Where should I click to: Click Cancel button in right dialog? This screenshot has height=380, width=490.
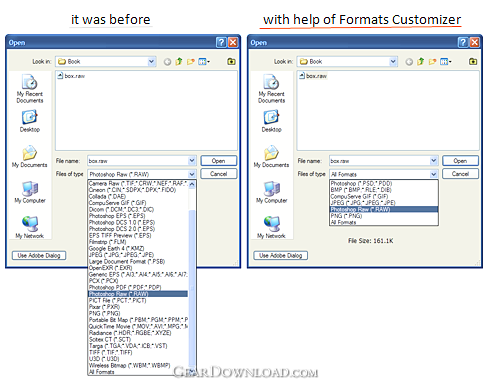(460, 174)
